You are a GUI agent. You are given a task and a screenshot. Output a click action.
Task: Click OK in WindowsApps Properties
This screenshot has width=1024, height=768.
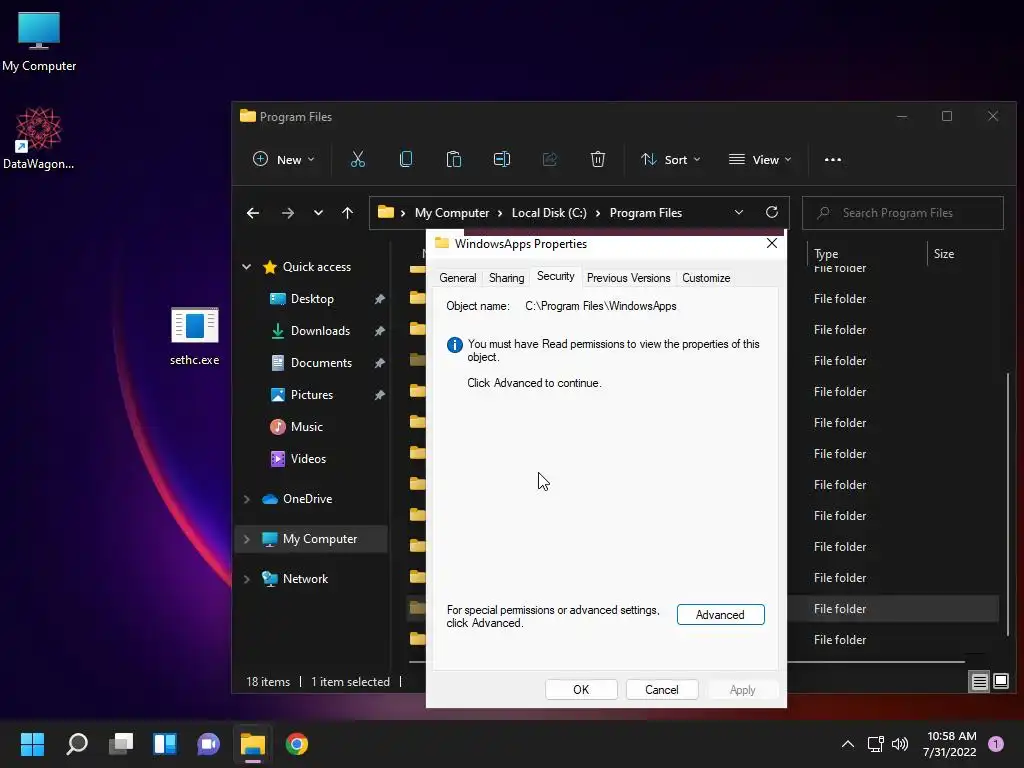pyautogui.click(x=581, y=690)
